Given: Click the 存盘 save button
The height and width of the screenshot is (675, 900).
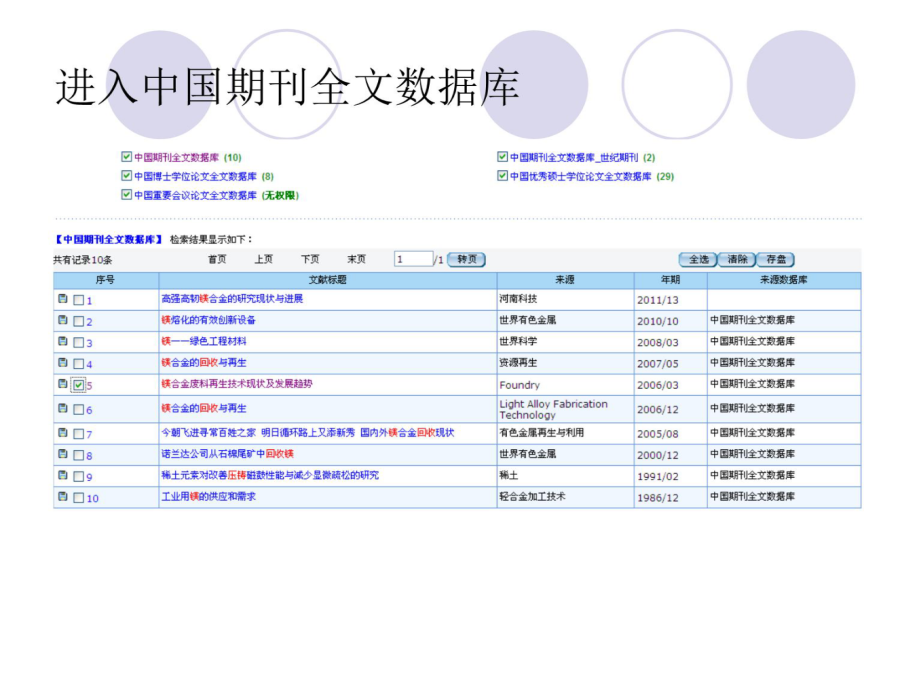Looking at the screenshot, I should click(776, 259).
